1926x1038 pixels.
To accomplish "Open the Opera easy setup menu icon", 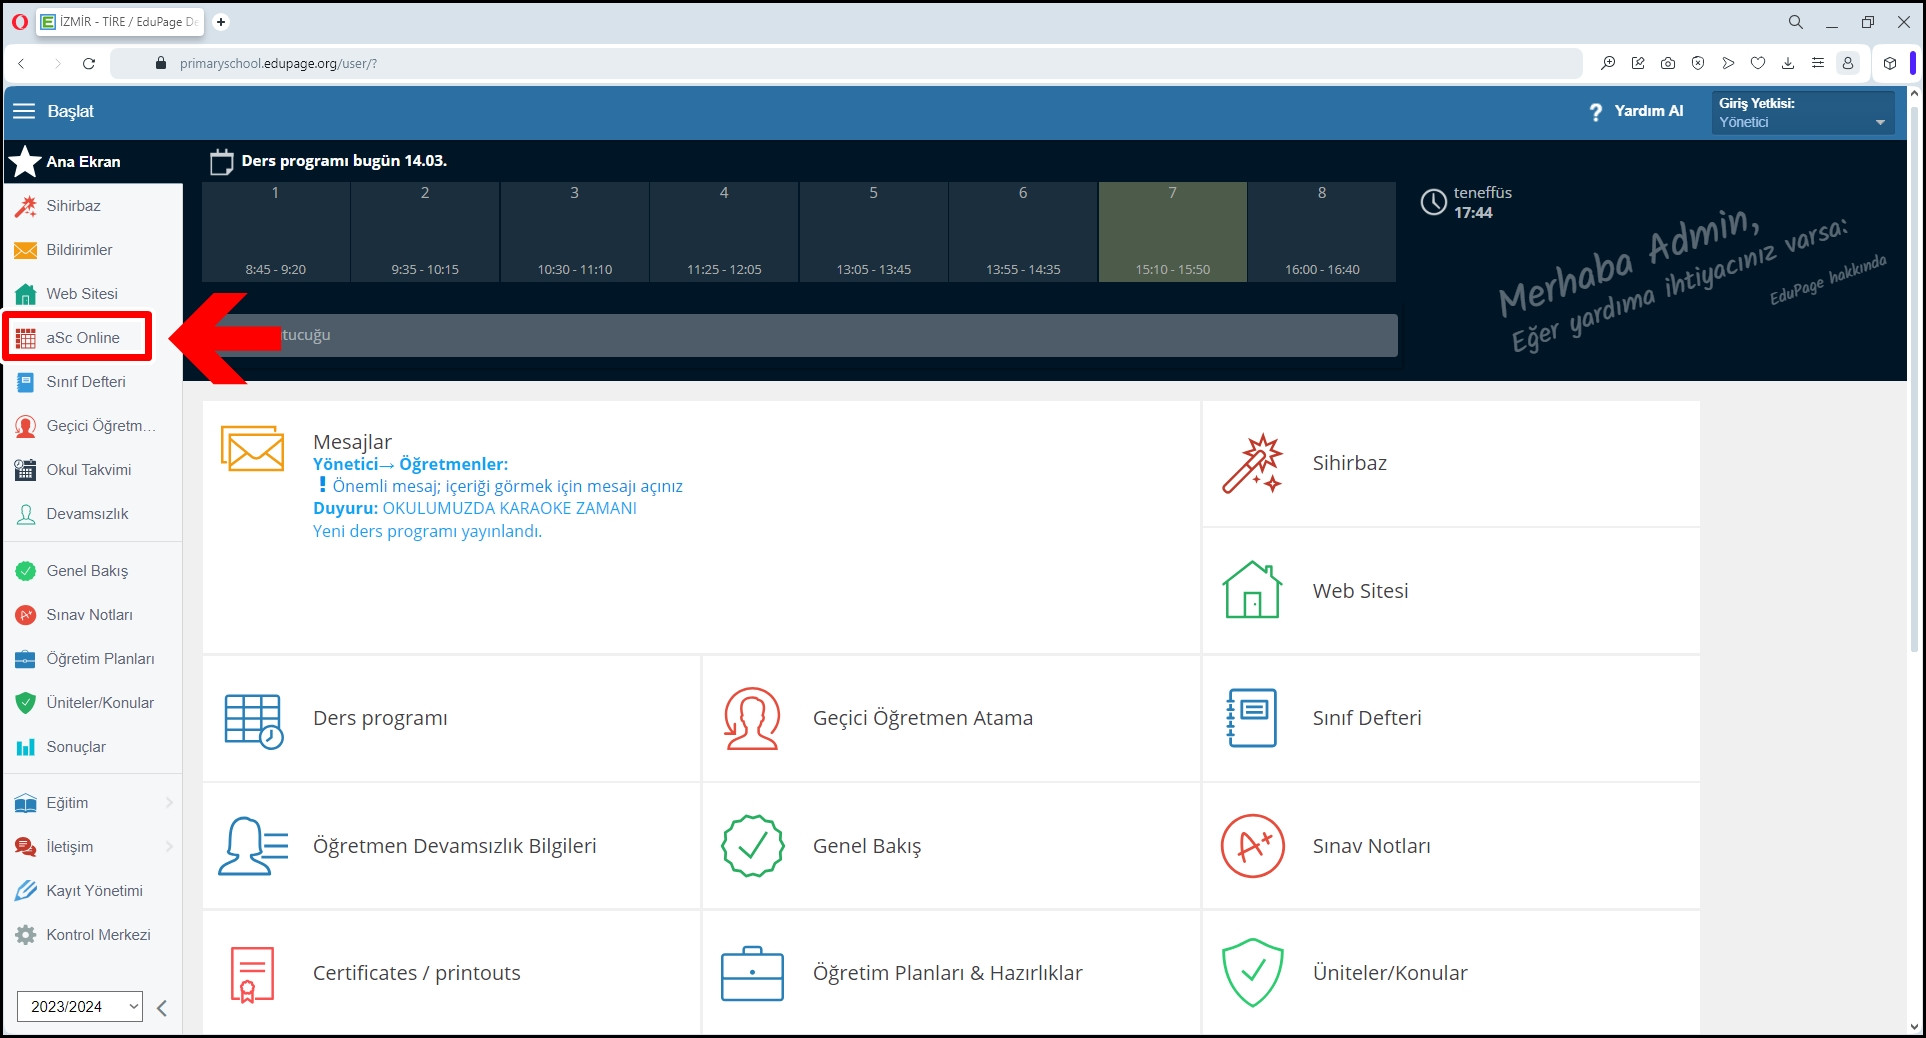I will click(1818, 63).
